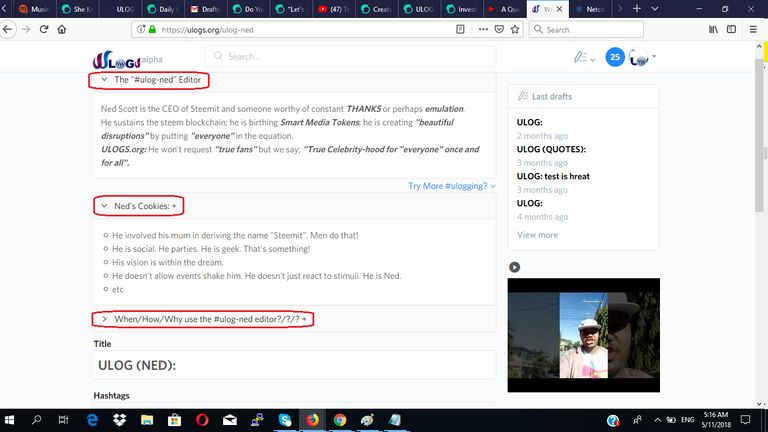
Task: Click the Last drafts panel header
Action: tap(583, 96)
